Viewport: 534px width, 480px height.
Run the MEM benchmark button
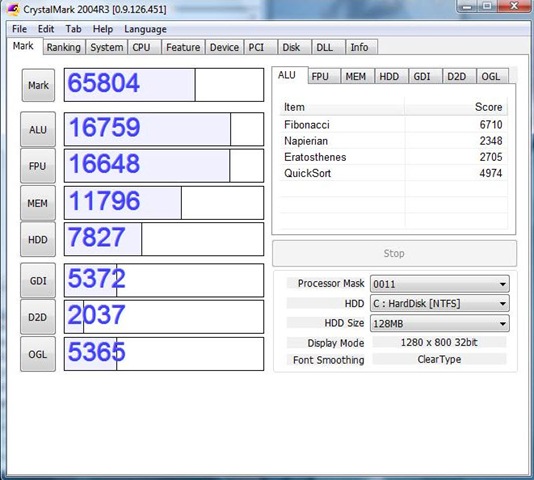(38, 203)
